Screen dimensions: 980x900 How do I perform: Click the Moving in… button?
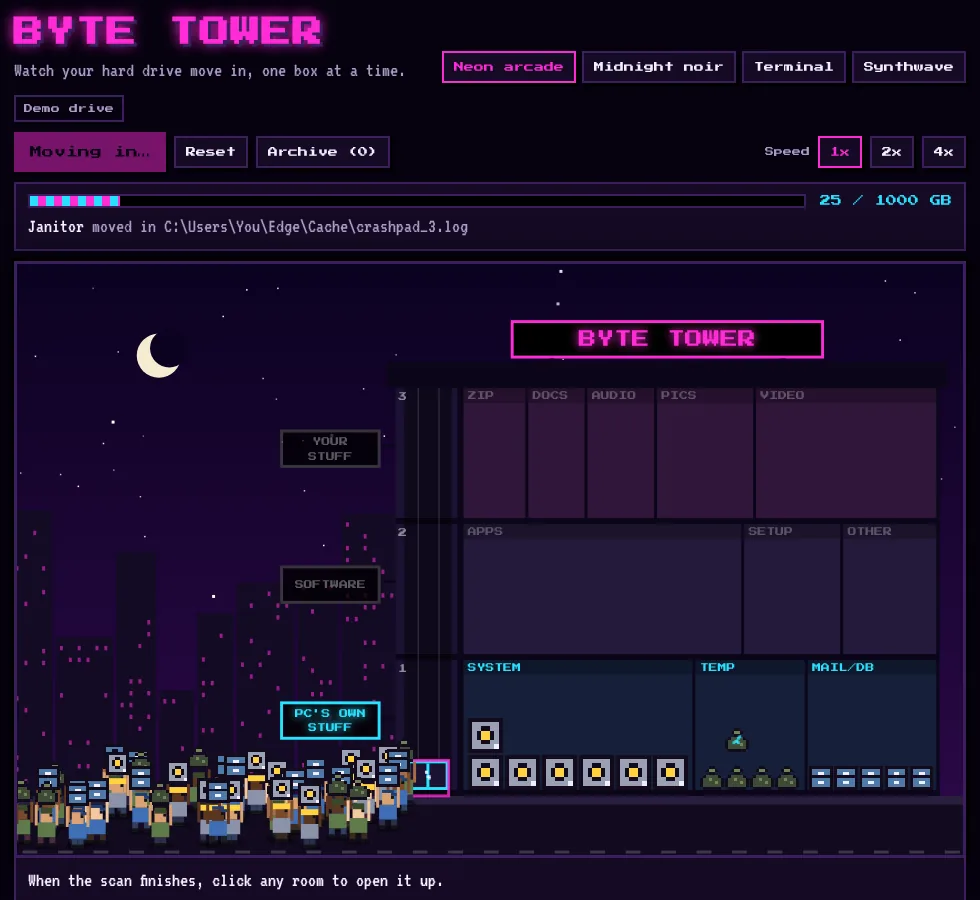[90, 152]
